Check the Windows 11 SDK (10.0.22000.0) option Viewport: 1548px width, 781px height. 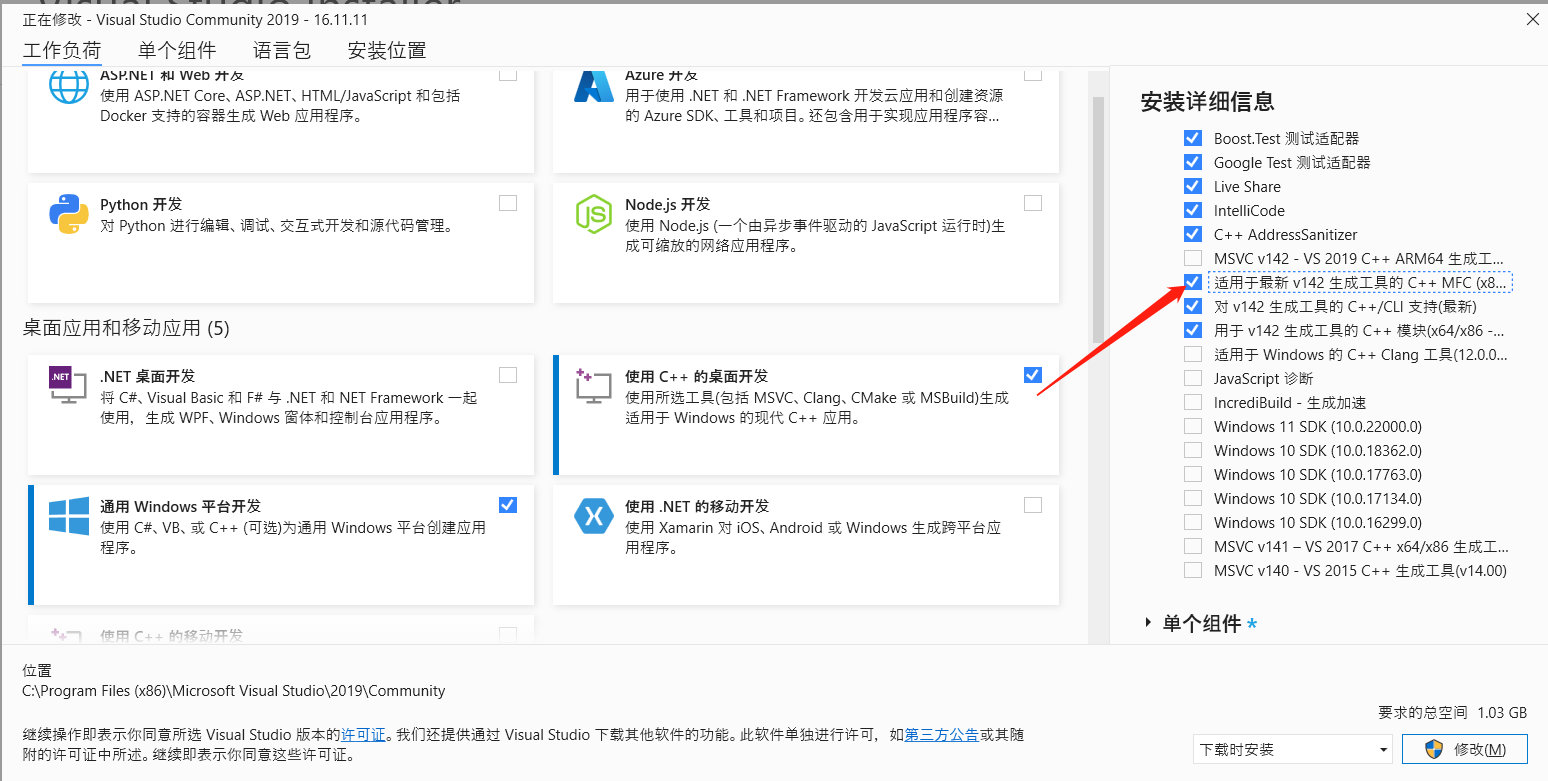(x=1192, y=426)
